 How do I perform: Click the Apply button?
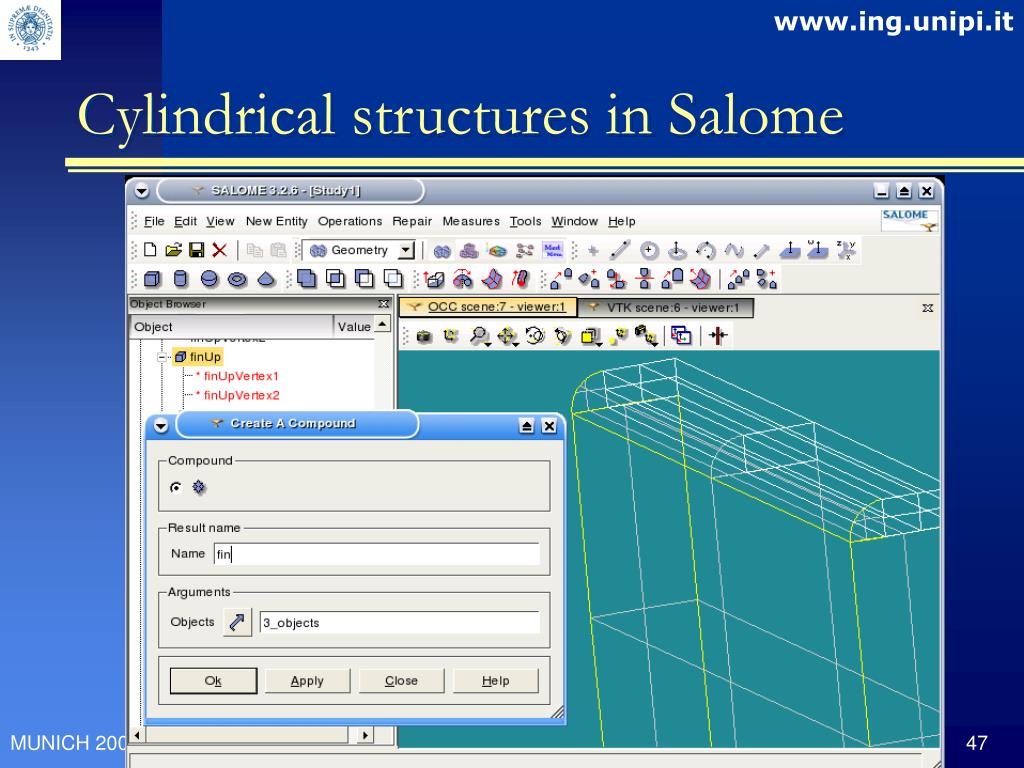(x=307, y=680)
